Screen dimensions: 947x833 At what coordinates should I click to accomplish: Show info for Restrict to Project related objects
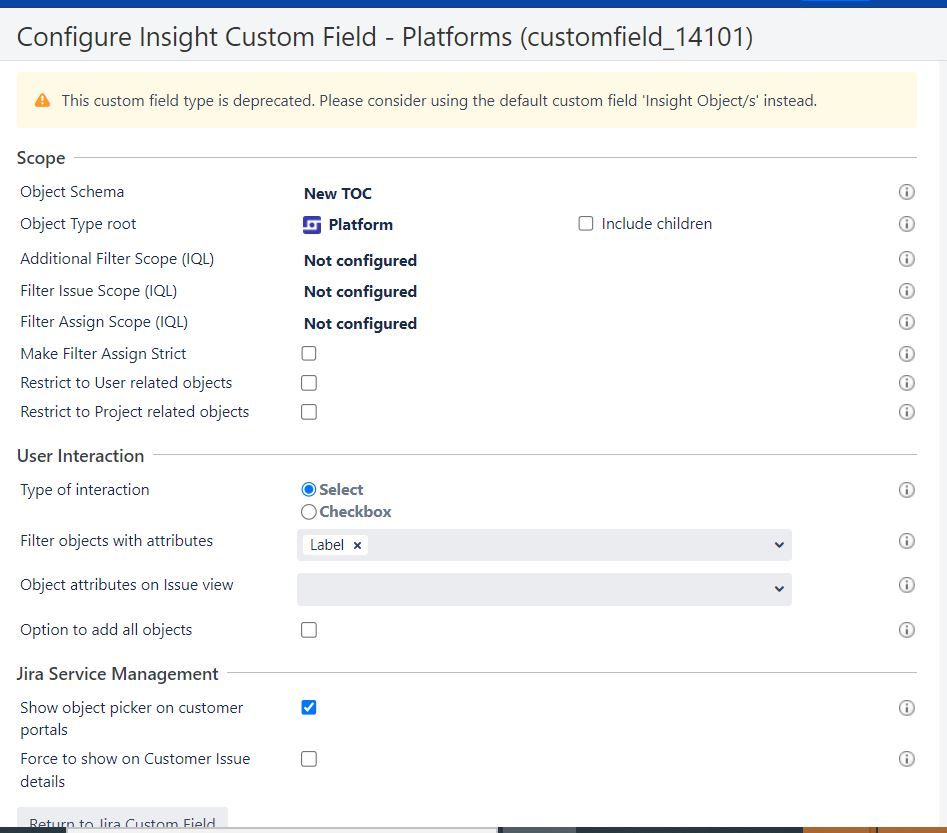click(906, 412)
